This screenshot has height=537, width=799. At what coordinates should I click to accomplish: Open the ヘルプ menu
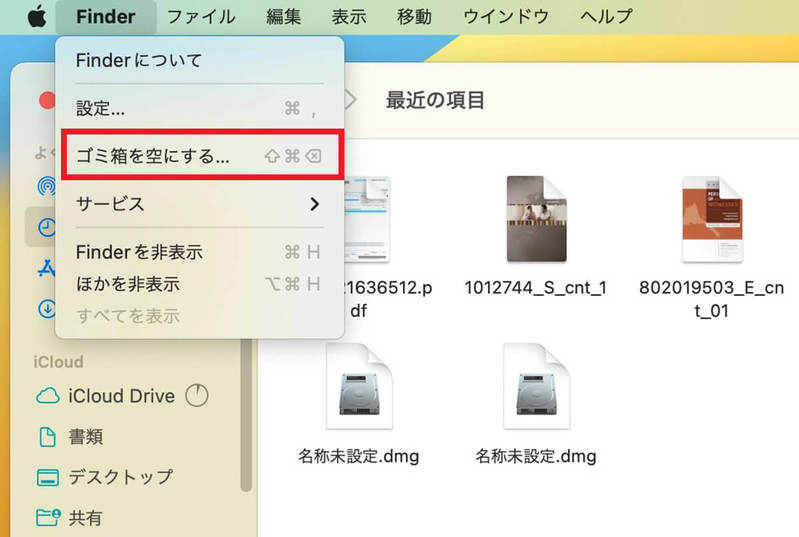click(606, 17)
